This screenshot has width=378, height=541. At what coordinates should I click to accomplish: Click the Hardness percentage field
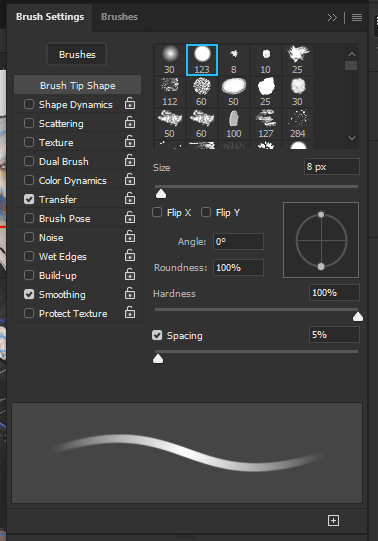click(x=334, y=293)
